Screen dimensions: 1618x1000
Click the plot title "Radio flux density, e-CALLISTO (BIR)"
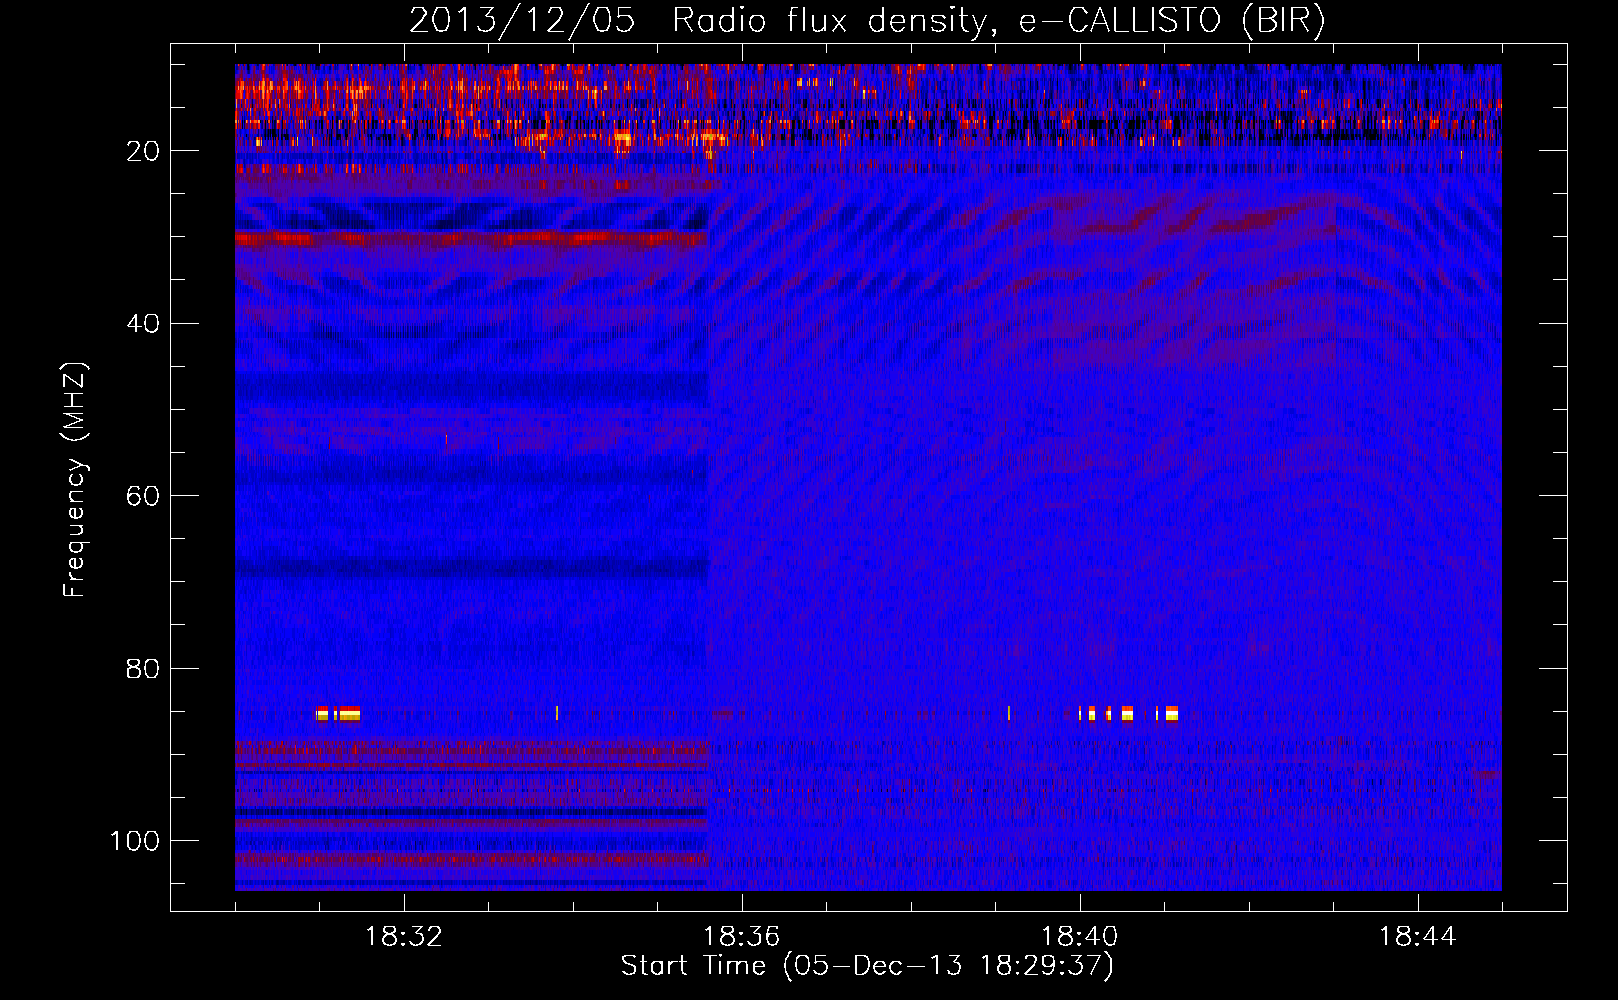pos(998,21)
